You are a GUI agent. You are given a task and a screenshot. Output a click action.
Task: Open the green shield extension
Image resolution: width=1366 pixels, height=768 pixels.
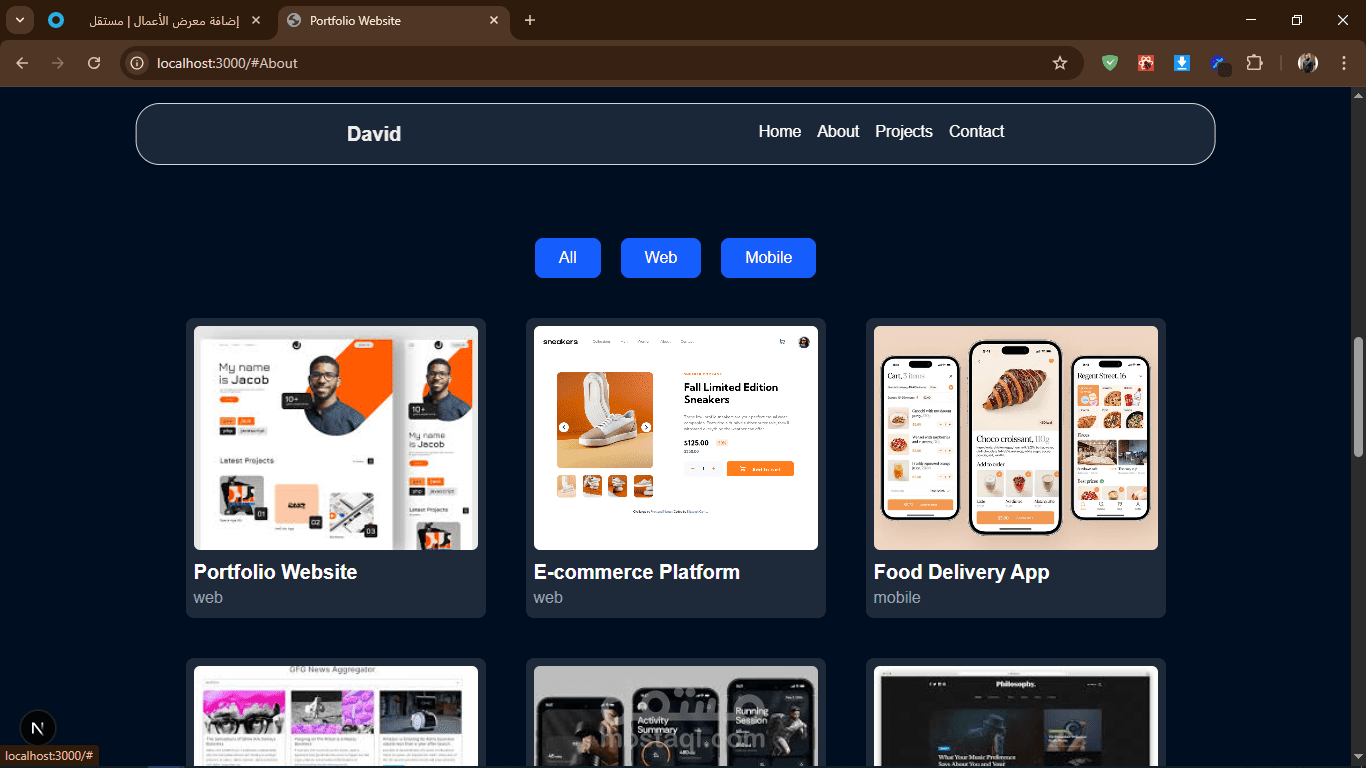coord(1110,63)
